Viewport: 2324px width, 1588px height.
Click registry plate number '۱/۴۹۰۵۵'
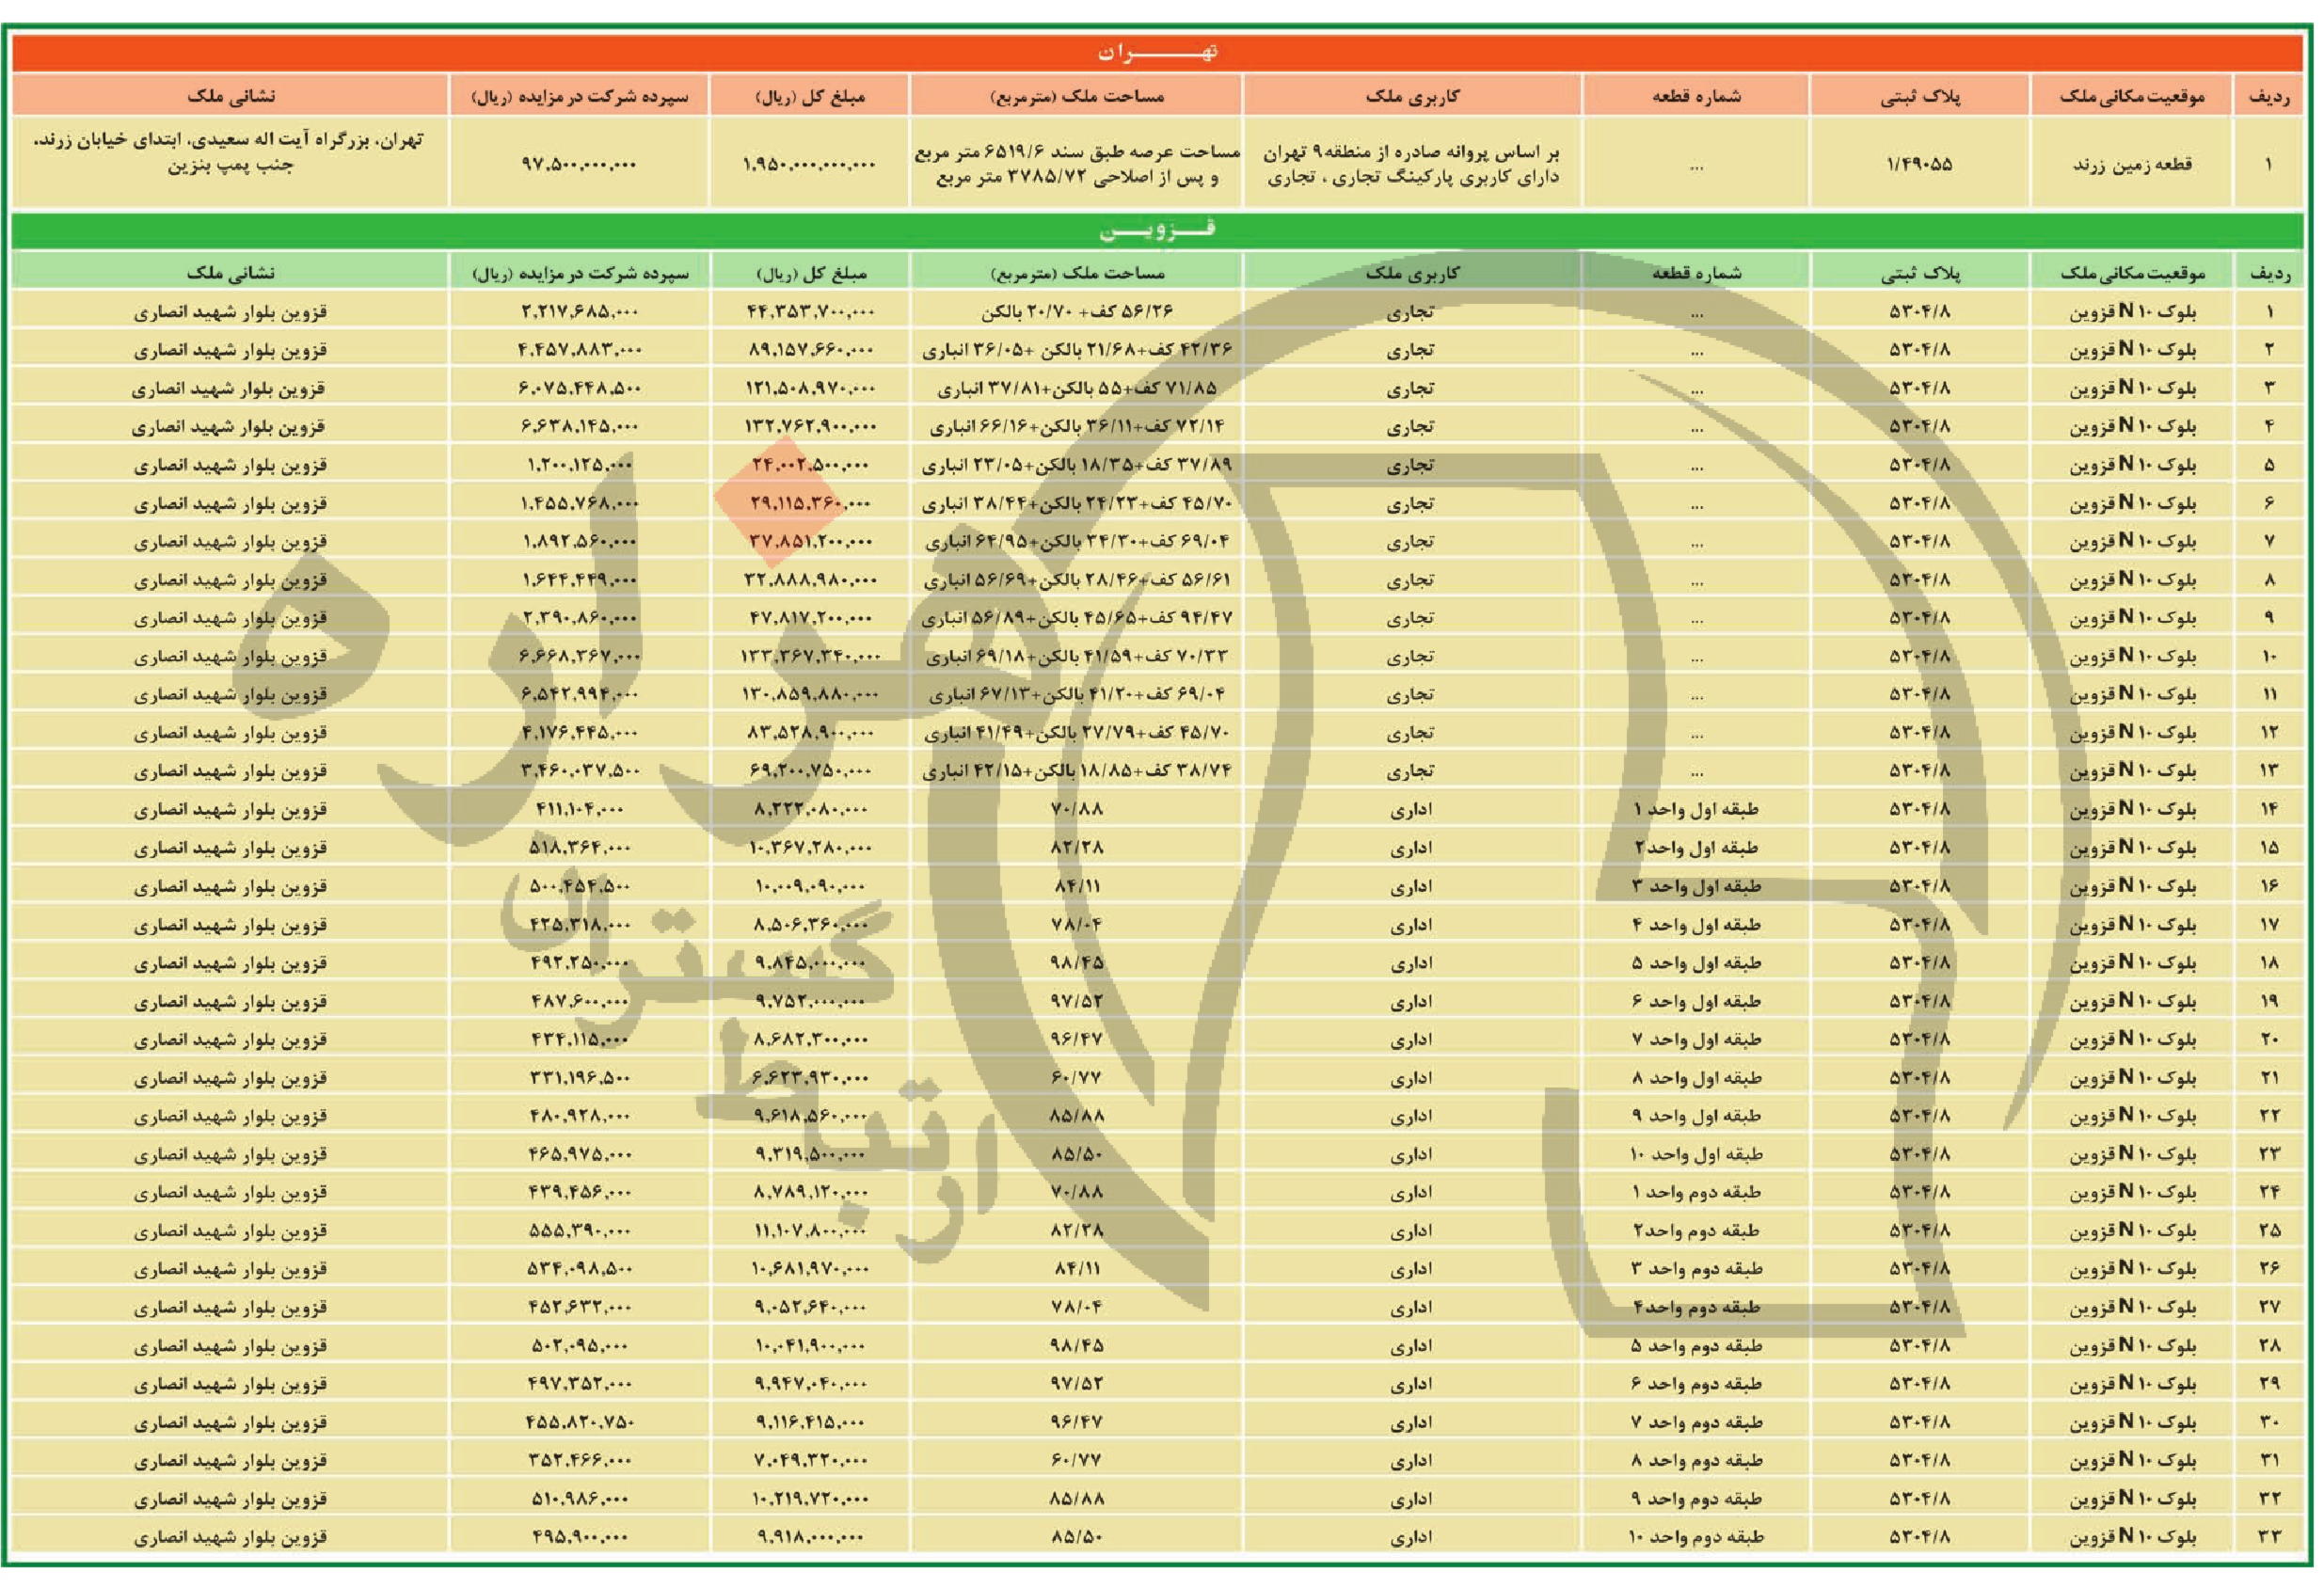coord(1919,164)
